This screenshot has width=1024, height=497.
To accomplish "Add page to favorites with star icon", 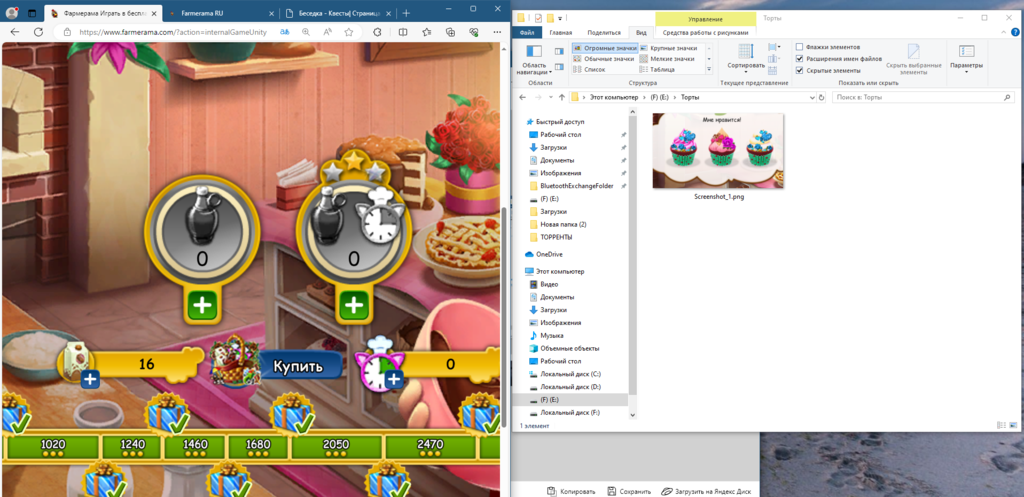I will coord(349,31).
